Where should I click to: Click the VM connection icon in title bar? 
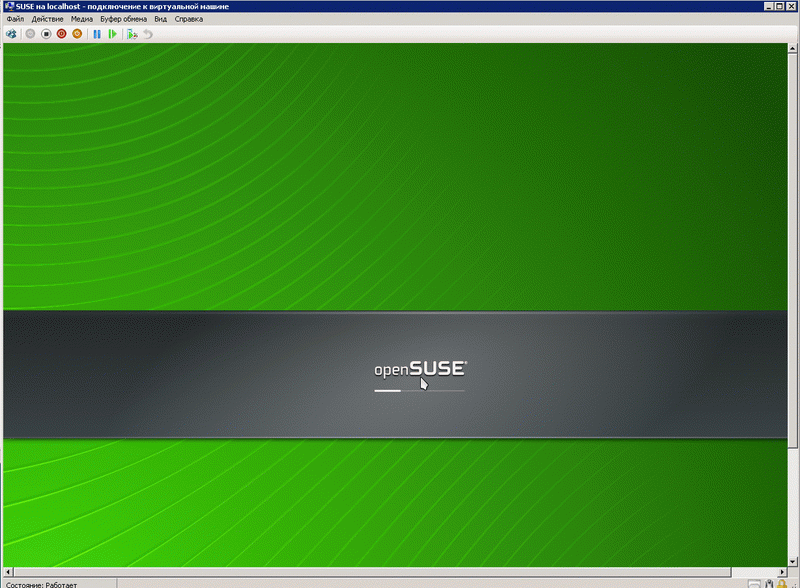[9, 6]
